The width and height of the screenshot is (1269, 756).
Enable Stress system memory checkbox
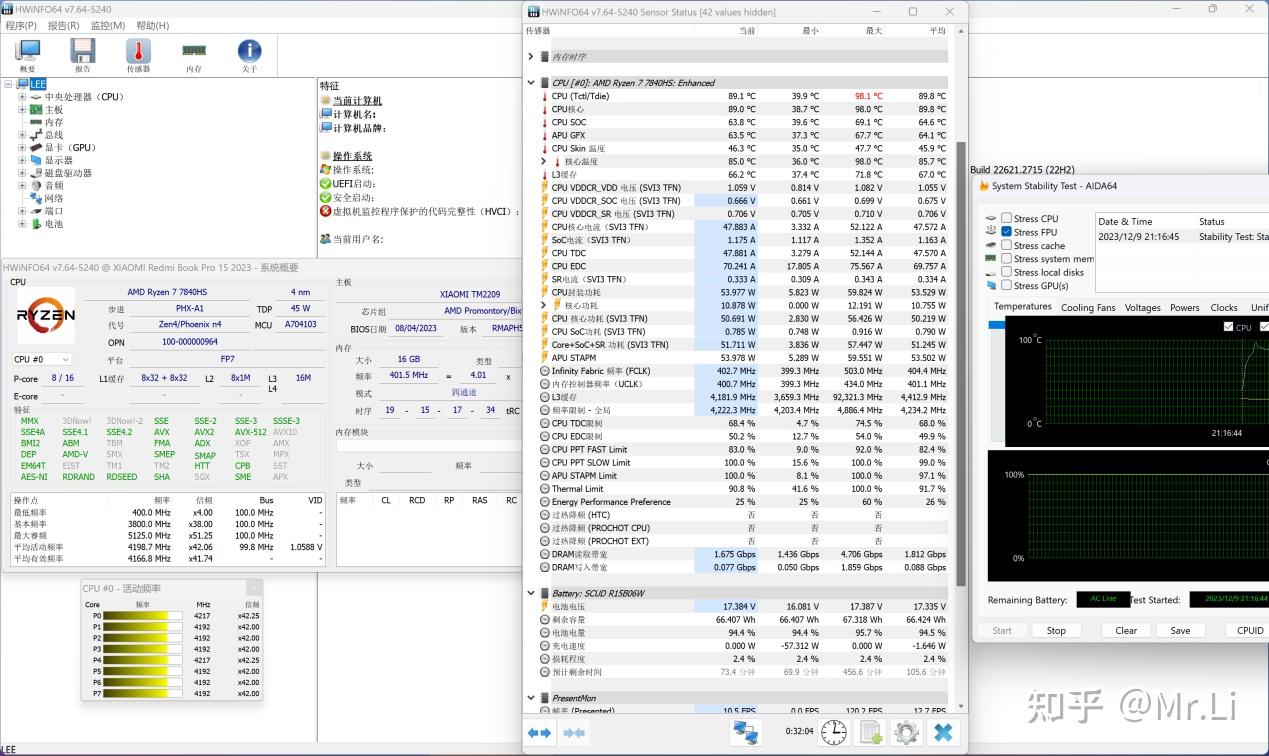coord(1007,259)
